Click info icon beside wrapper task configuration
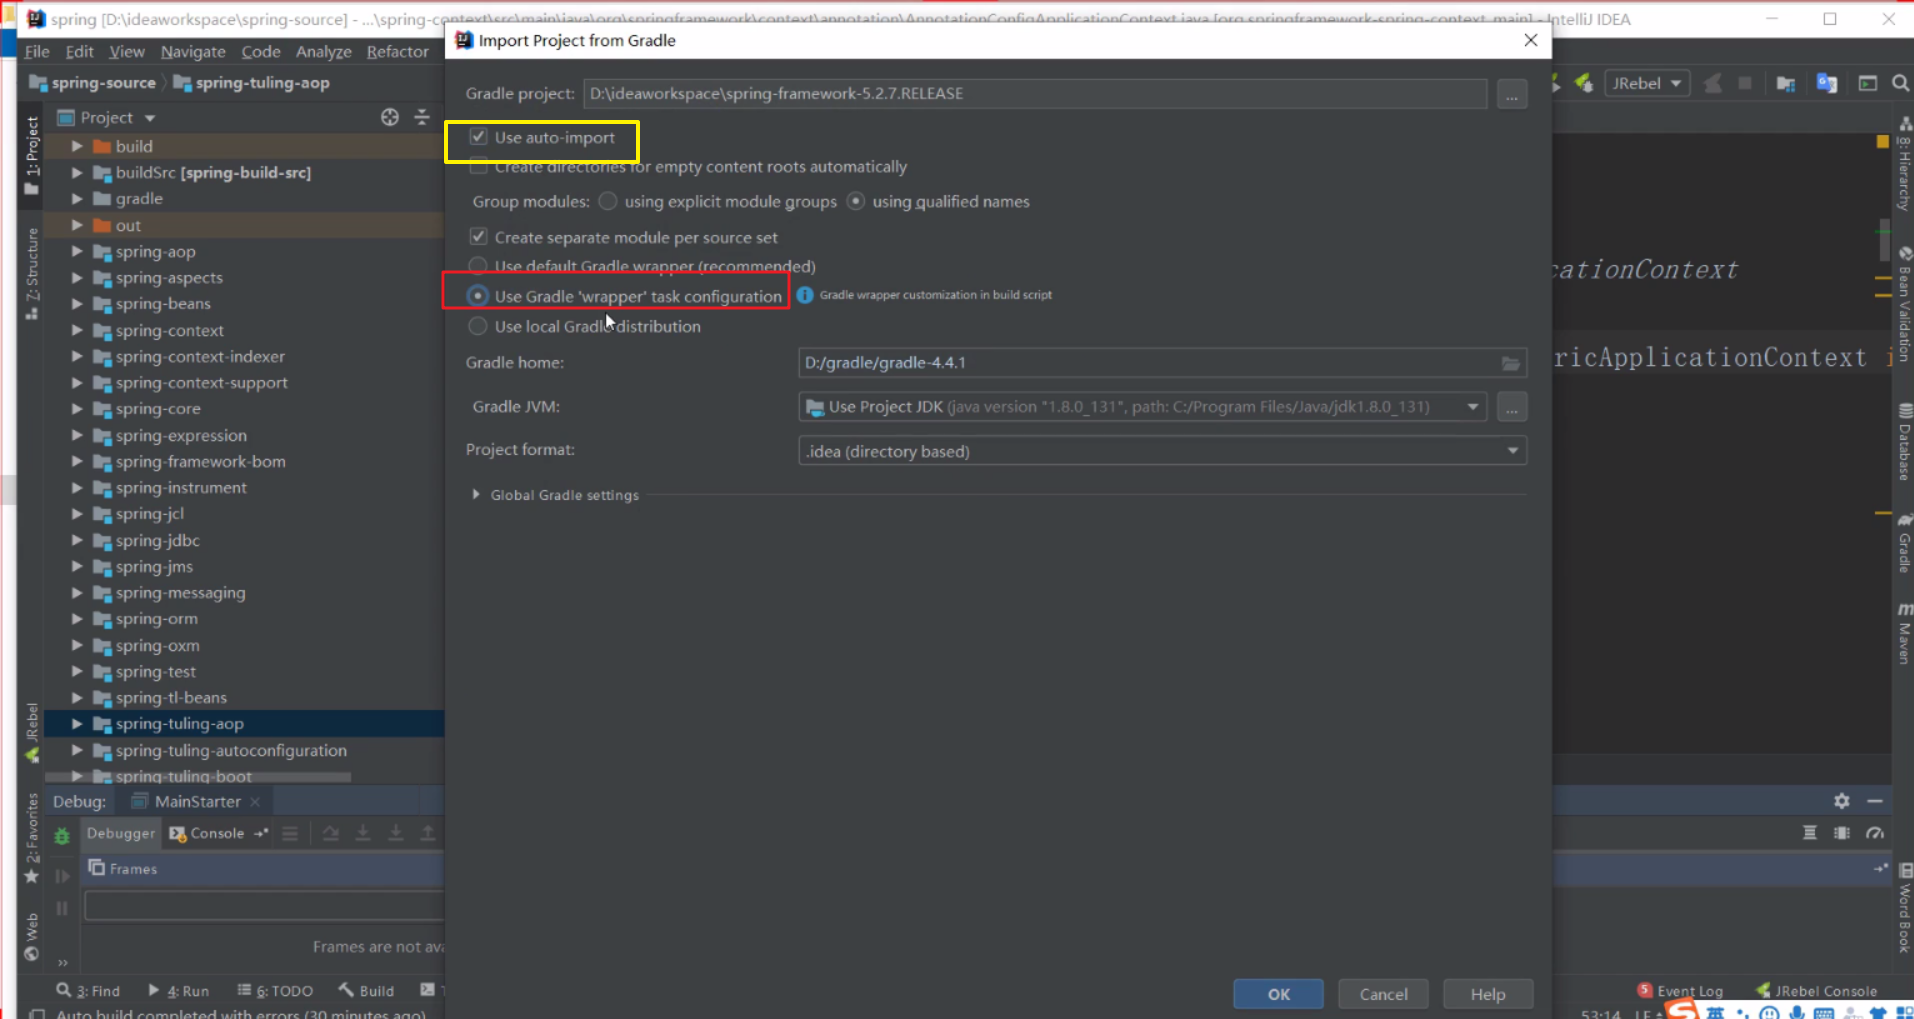 pos(805,295)
